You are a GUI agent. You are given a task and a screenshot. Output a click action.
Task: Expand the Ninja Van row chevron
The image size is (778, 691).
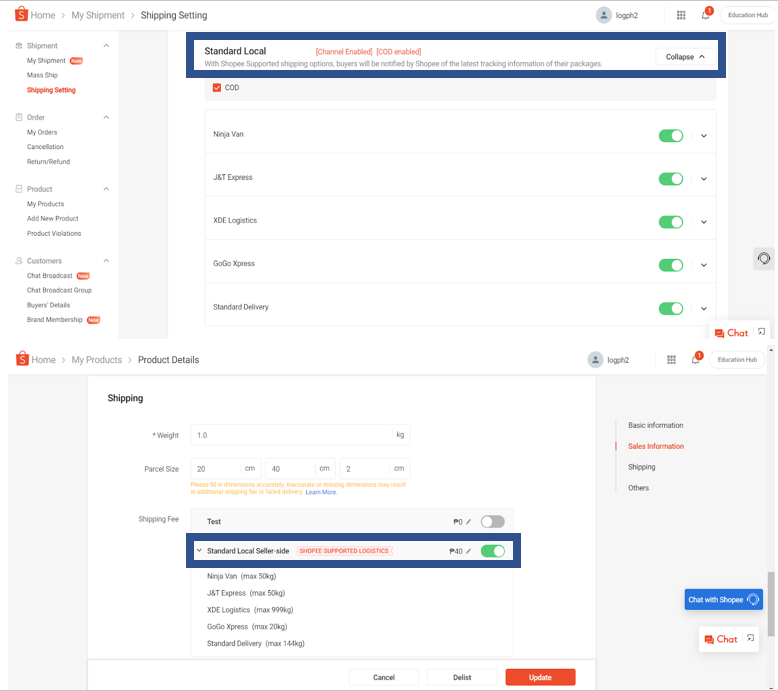(x=704, y=135)
